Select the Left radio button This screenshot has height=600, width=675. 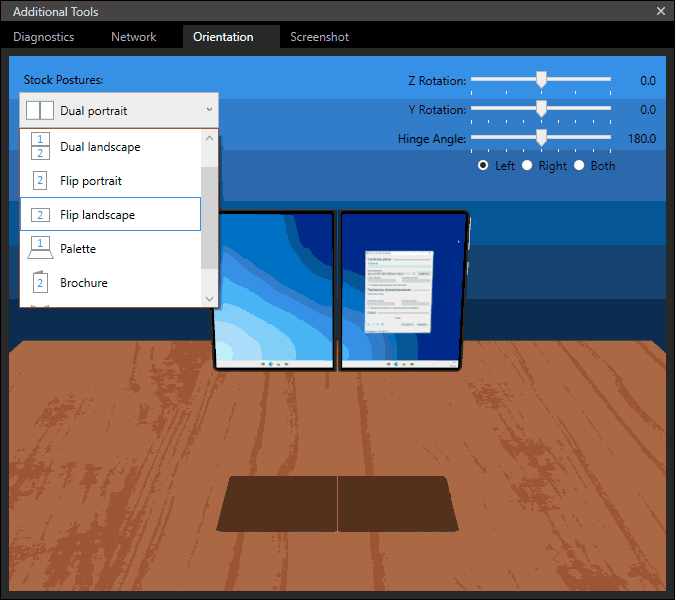pyautogui.click(x=484, y=166)
